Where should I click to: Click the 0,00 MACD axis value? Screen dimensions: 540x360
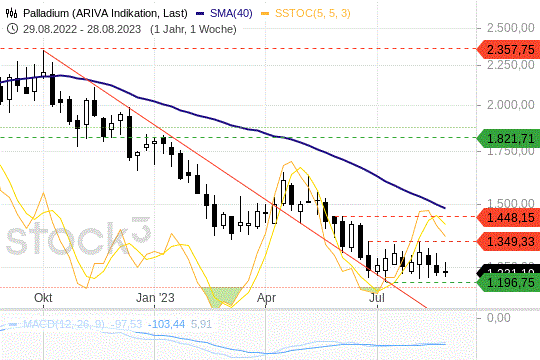(499, 318)
